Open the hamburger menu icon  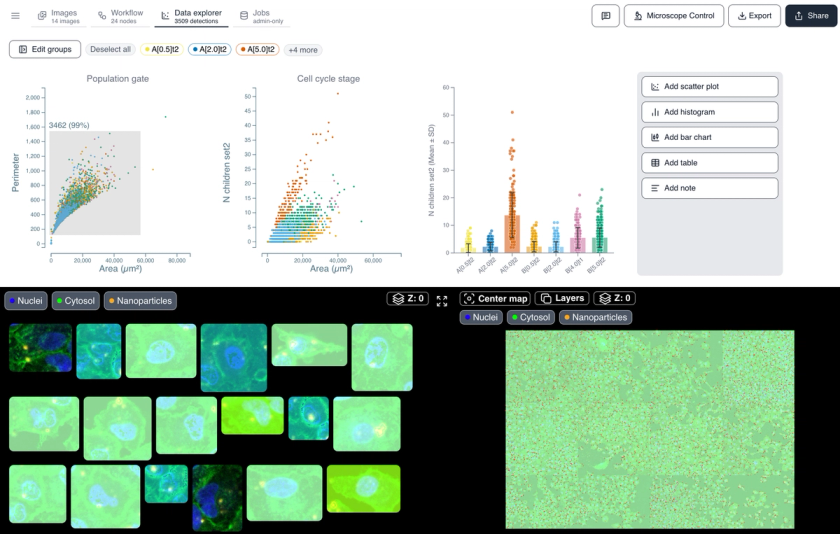[x=16, y=16]
